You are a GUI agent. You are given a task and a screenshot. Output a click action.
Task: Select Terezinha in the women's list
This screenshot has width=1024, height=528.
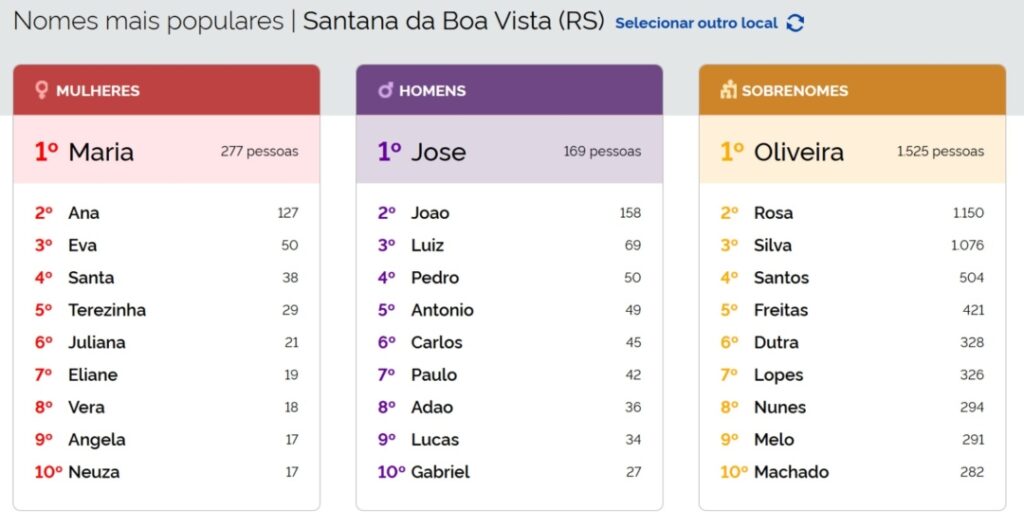click(107, 310)
